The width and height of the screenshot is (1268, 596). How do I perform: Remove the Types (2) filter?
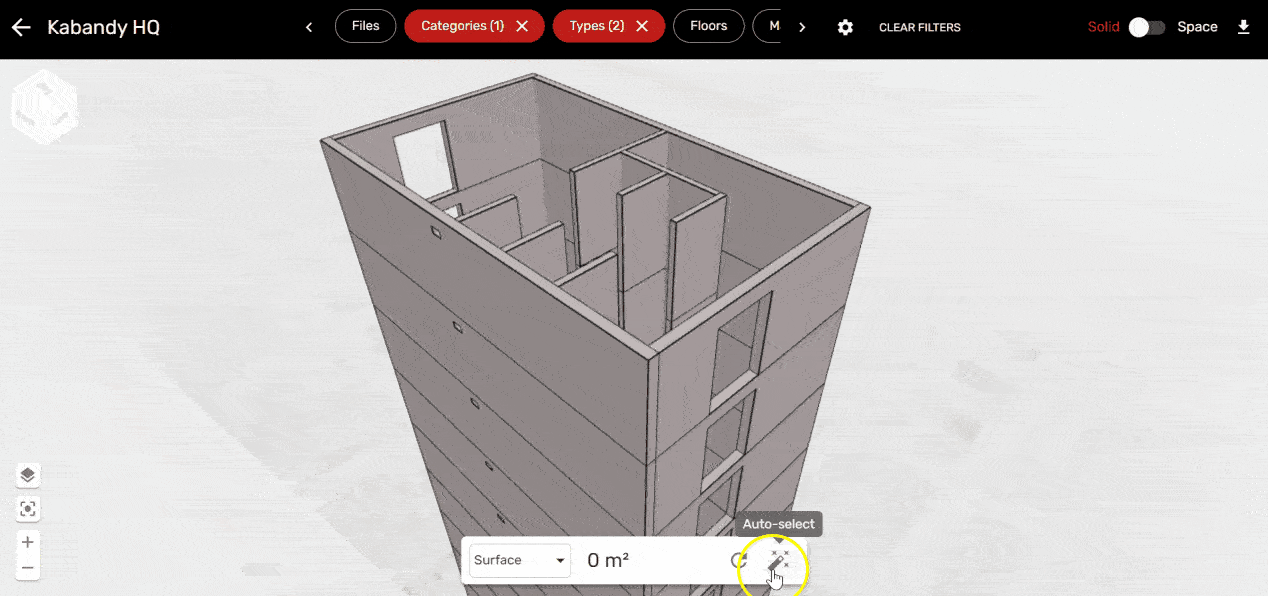pos(642,27)
